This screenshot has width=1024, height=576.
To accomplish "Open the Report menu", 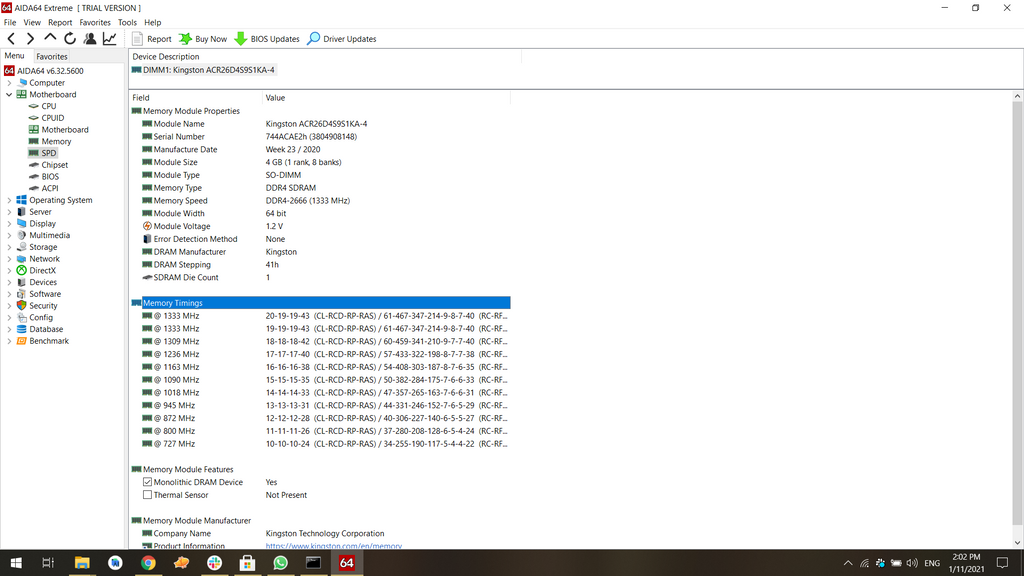I will point(60,22).
